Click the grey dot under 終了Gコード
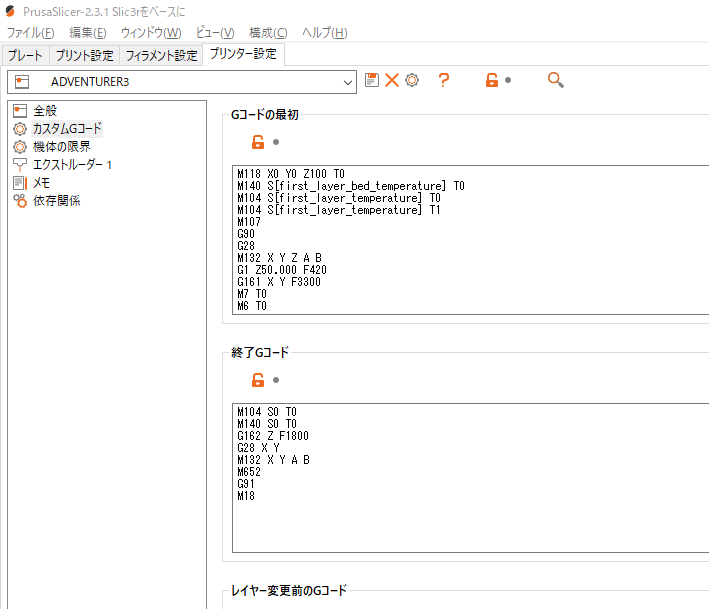This screenshot has height=609, width=709. pyautogui.click(x=276, y=380)
